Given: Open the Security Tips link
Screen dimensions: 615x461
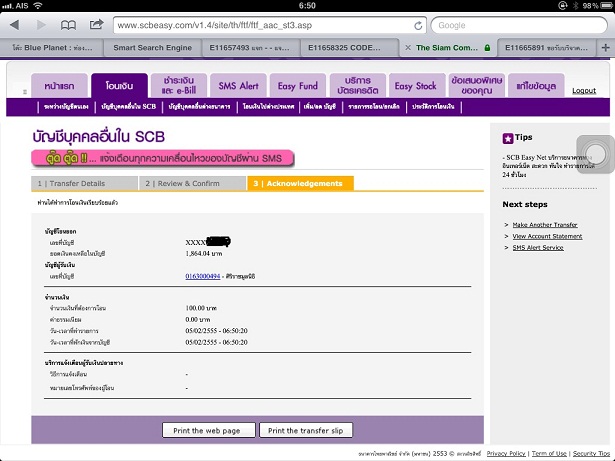Looking at the screenshot, I should (591, 453).
